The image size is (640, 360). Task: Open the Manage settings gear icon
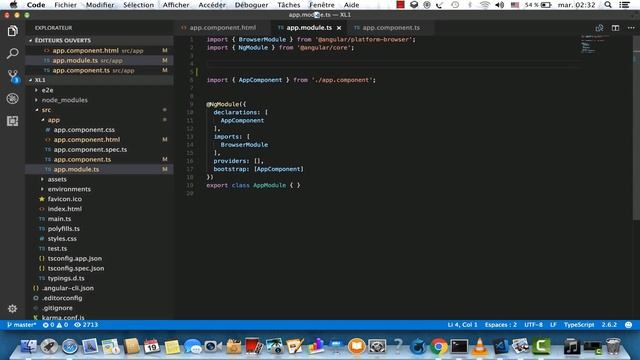click(x=13, y=309)
